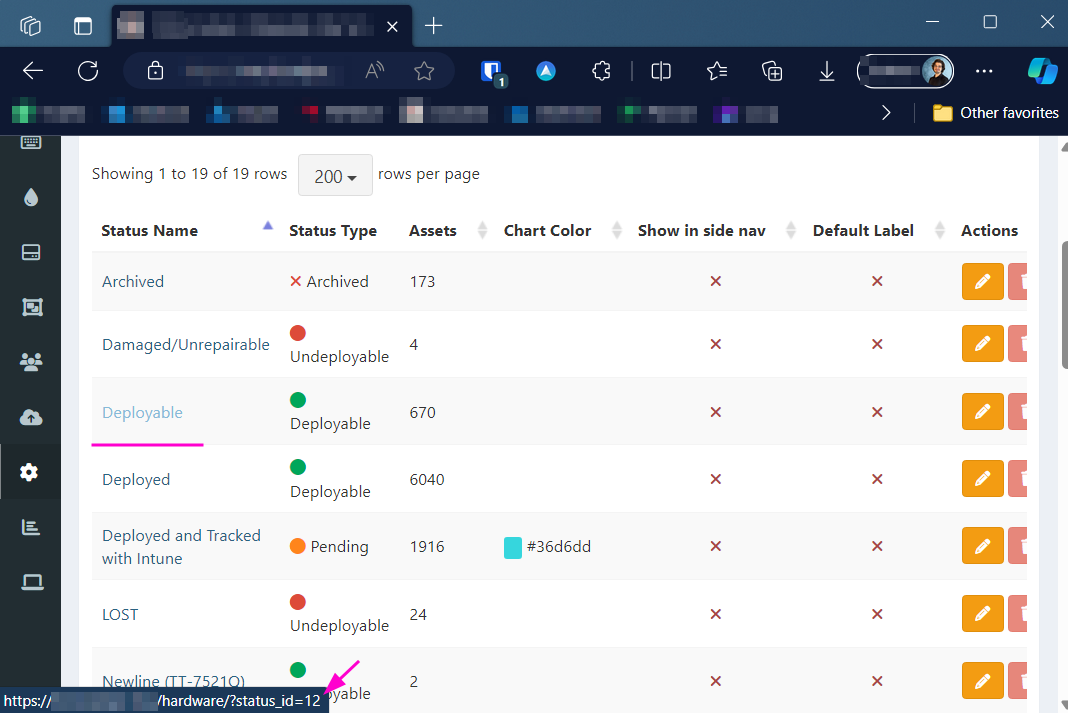1068x713 pixels.
Task: Edit the Deployed status using the pencil button
Action: (982, 478)
